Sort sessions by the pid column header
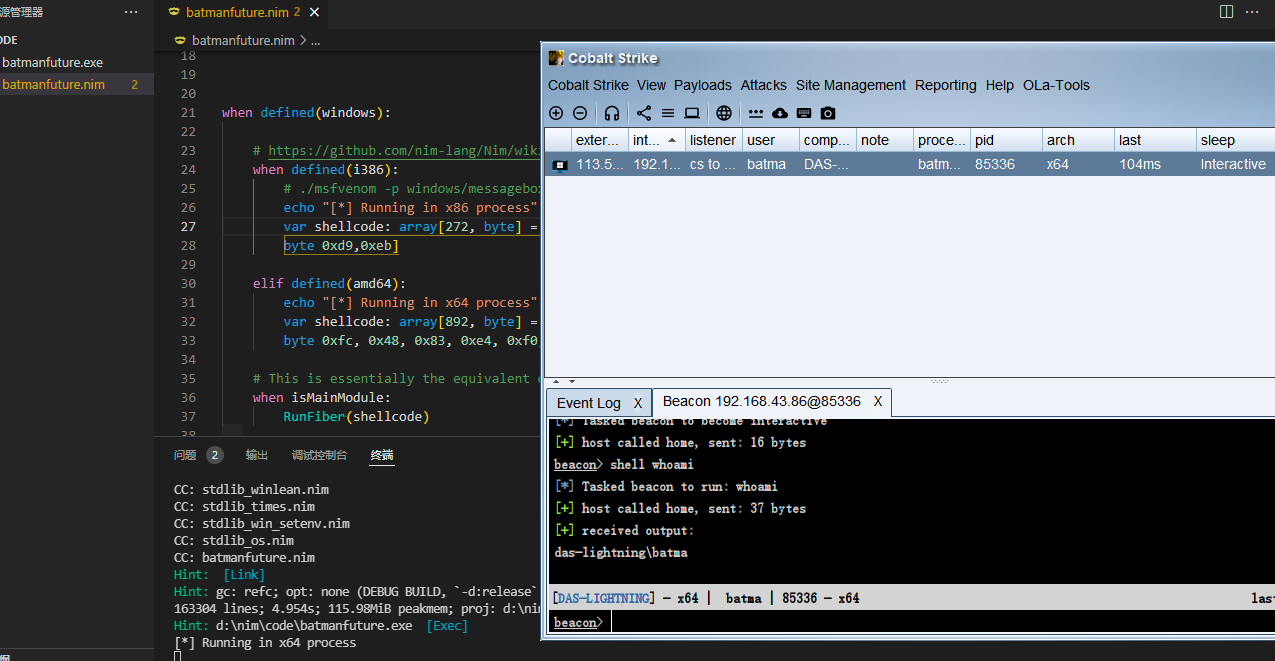 point(1006,140)
